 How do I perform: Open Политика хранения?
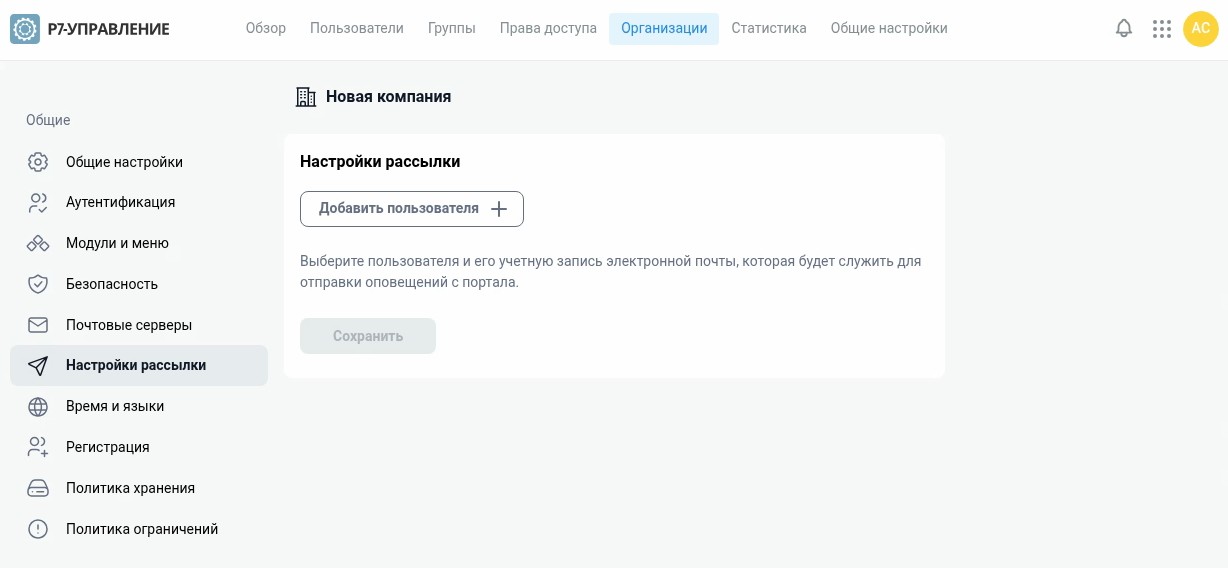click(139, 488)
